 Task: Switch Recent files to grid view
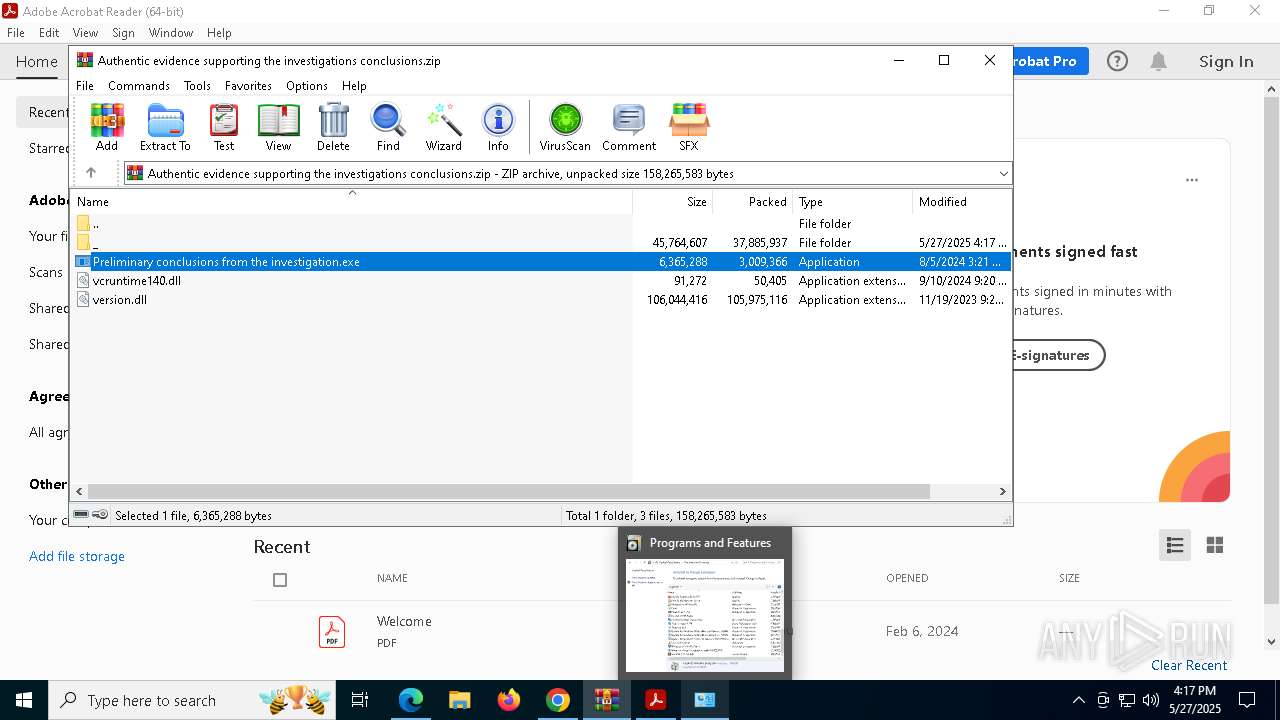click(x=1215, y=545)
